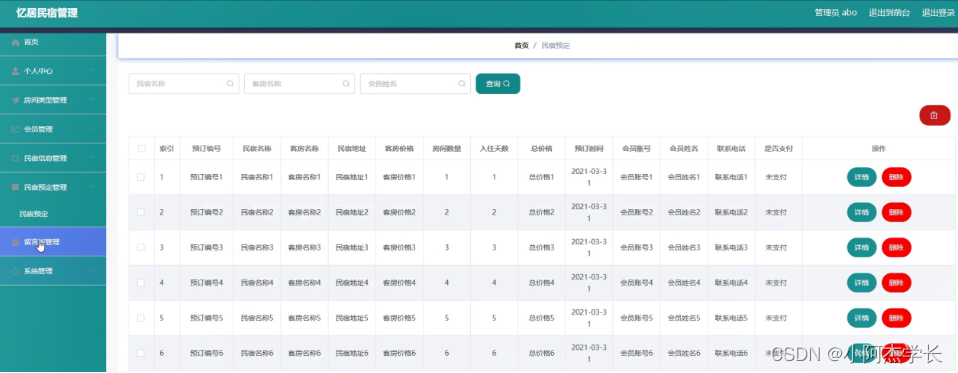This screenshot has height=373, width=958.
Task: Click 删除 for row 预订编号1
Action: 896,177
